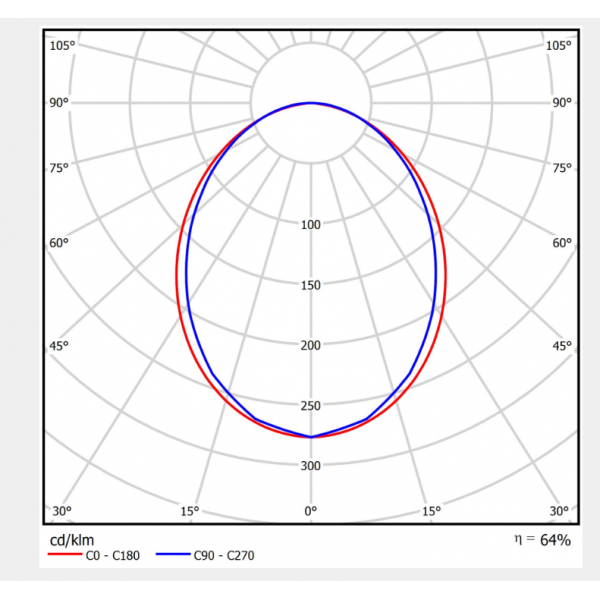Click the 'cd/klm' unit label
600x600 pixels.
pos(72,540)
